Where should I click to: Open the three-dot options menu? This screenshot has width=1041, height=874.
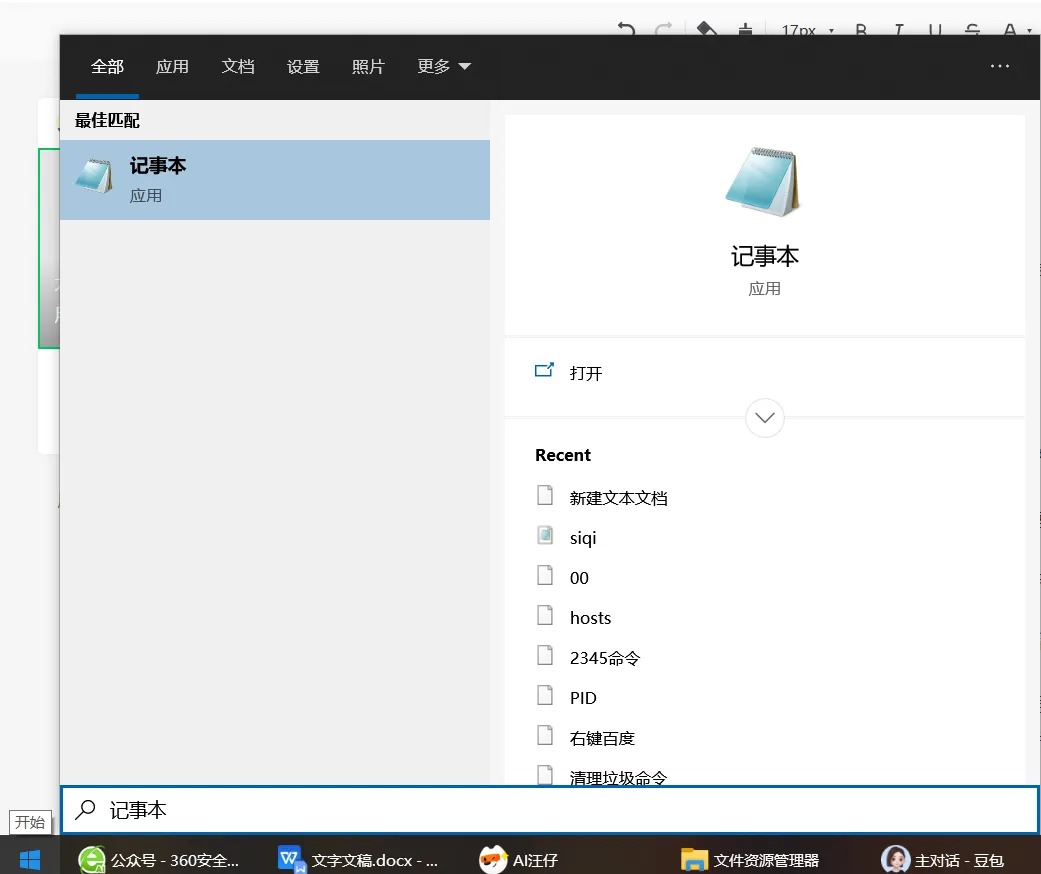999,66
